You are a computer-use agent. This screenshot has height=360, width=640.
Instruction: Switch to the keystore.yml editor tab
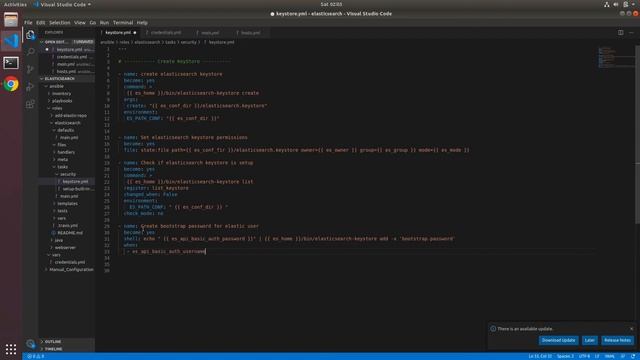point(118,33)
